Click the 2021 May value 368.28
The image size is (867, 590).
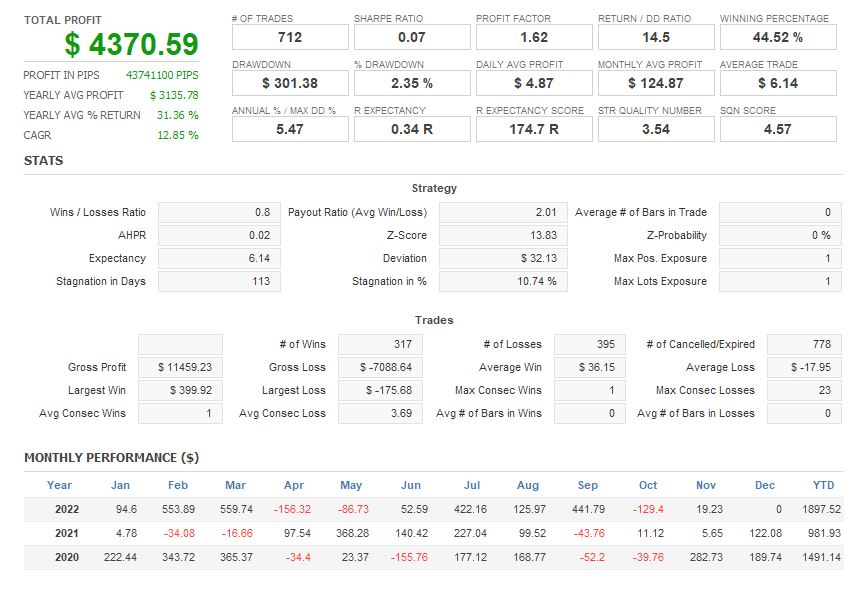[x=351, y=533]
